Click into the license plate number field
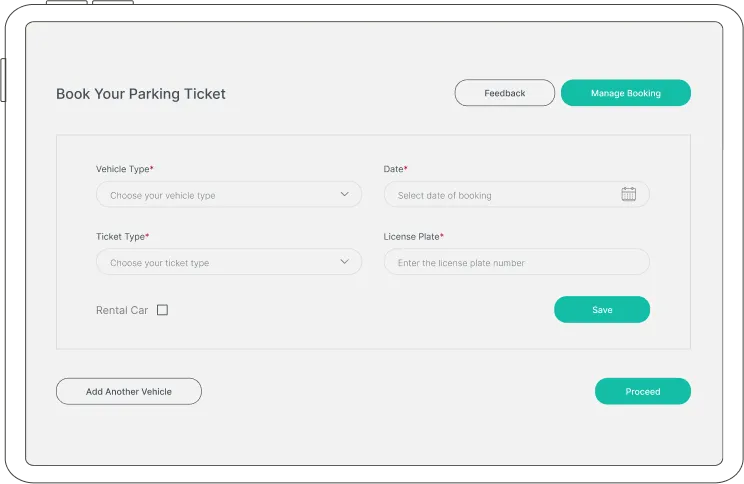Screen dimensions: 744x484 (515, 263)
